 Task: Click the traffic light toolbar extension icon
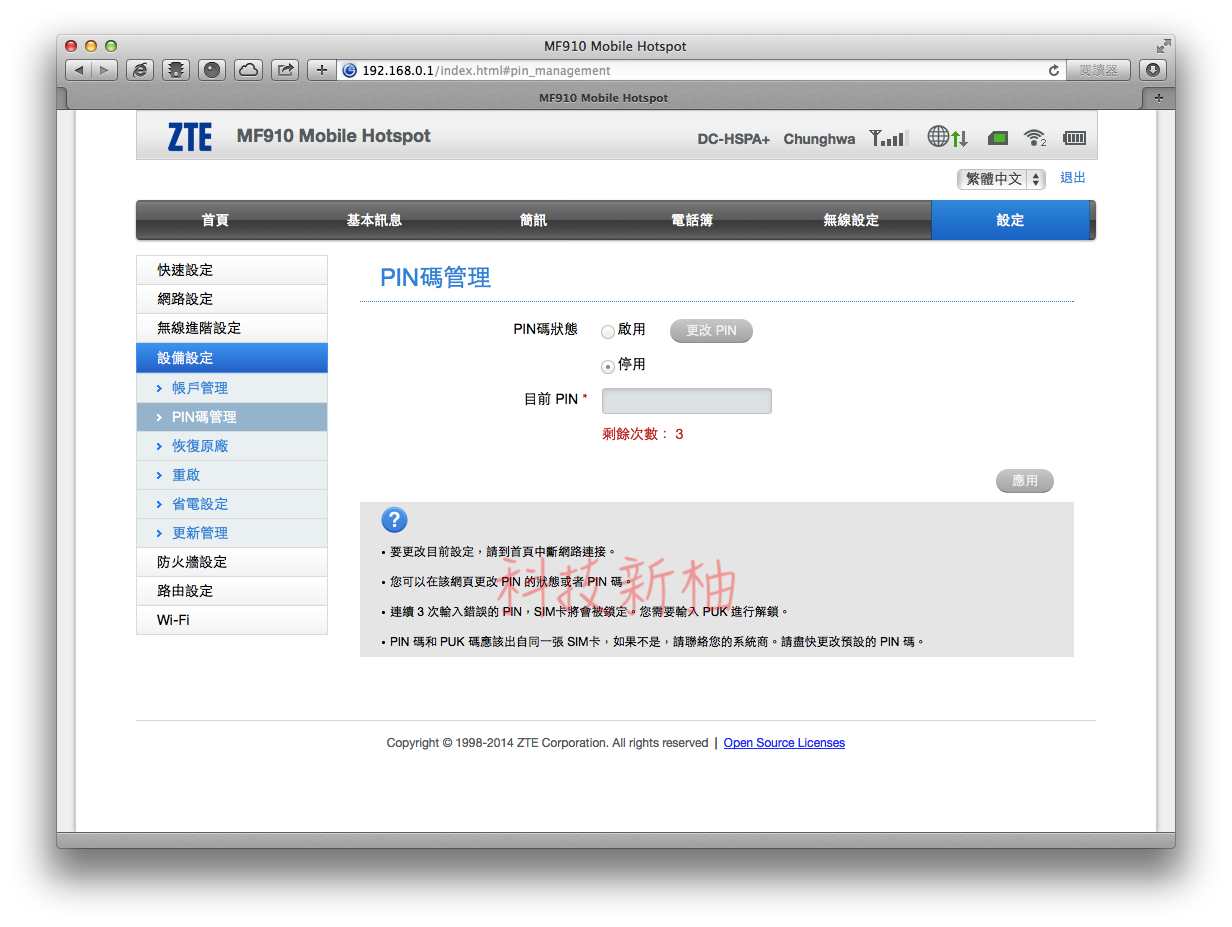click(176, 70)
